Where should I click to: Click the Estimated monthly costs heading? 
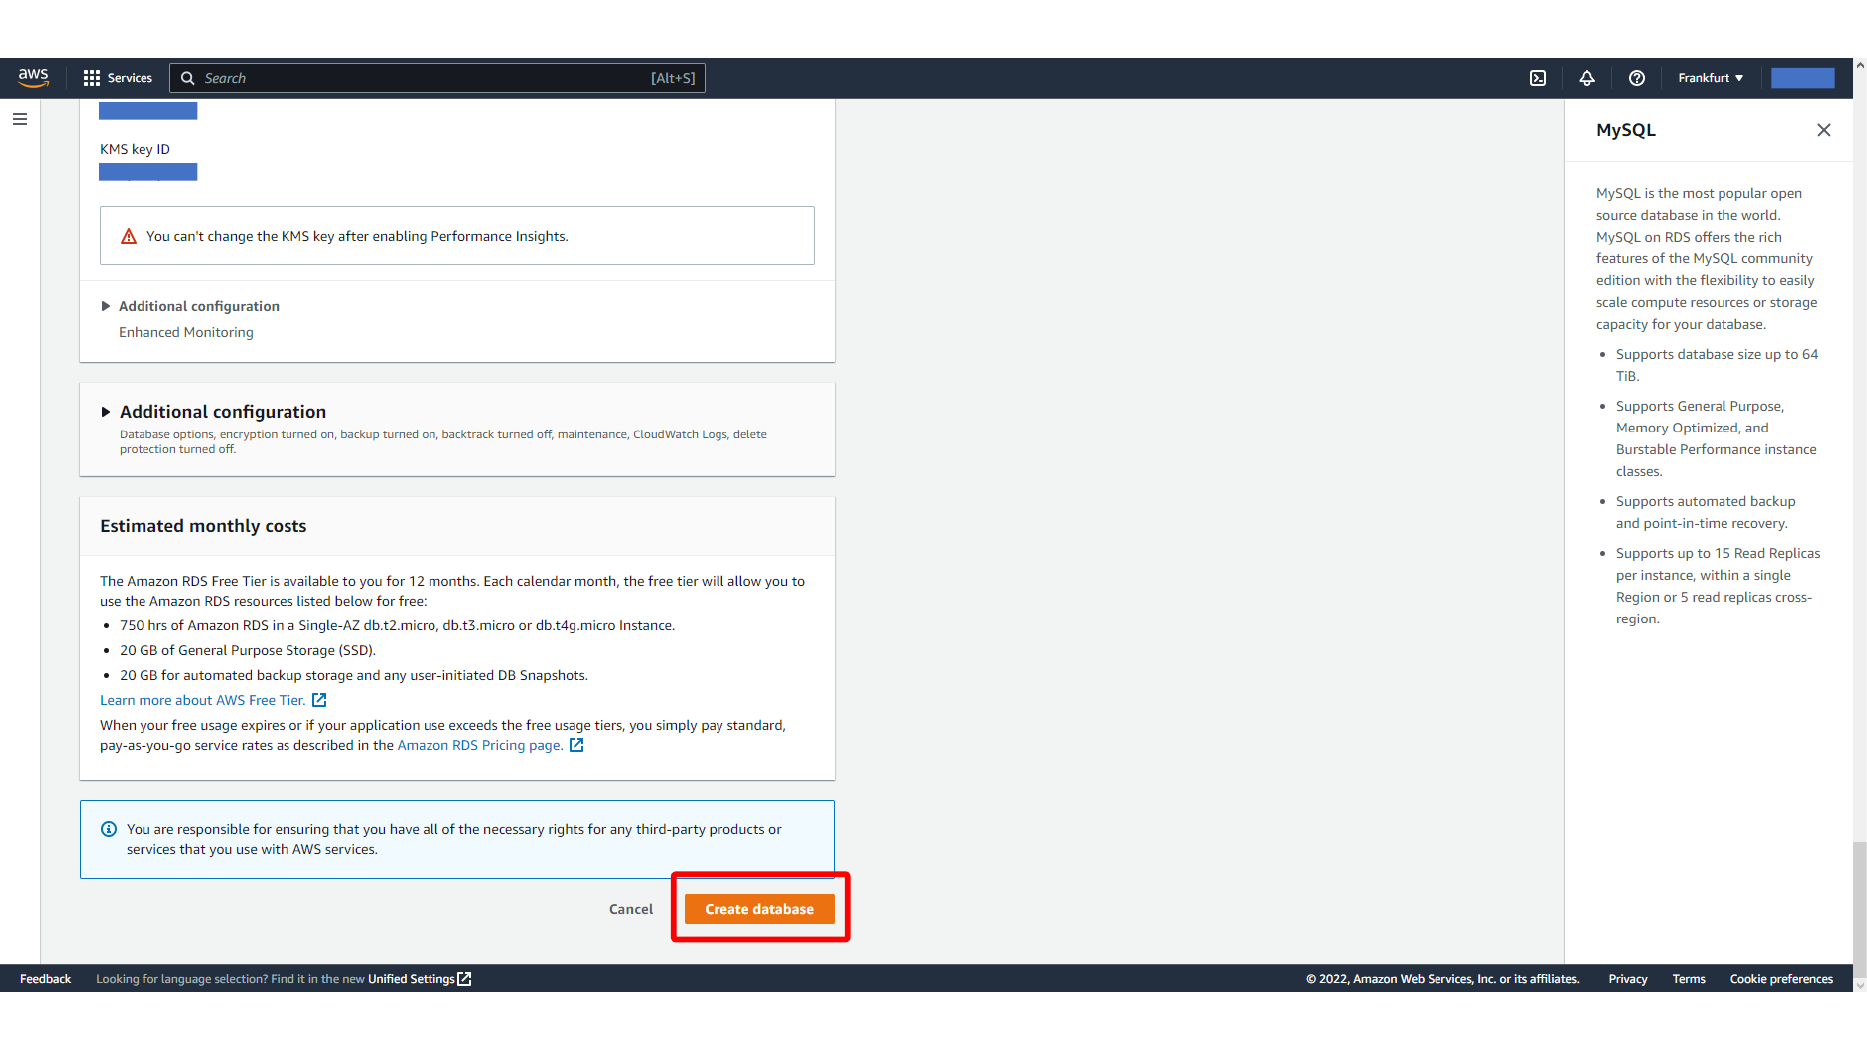point(203,526)
